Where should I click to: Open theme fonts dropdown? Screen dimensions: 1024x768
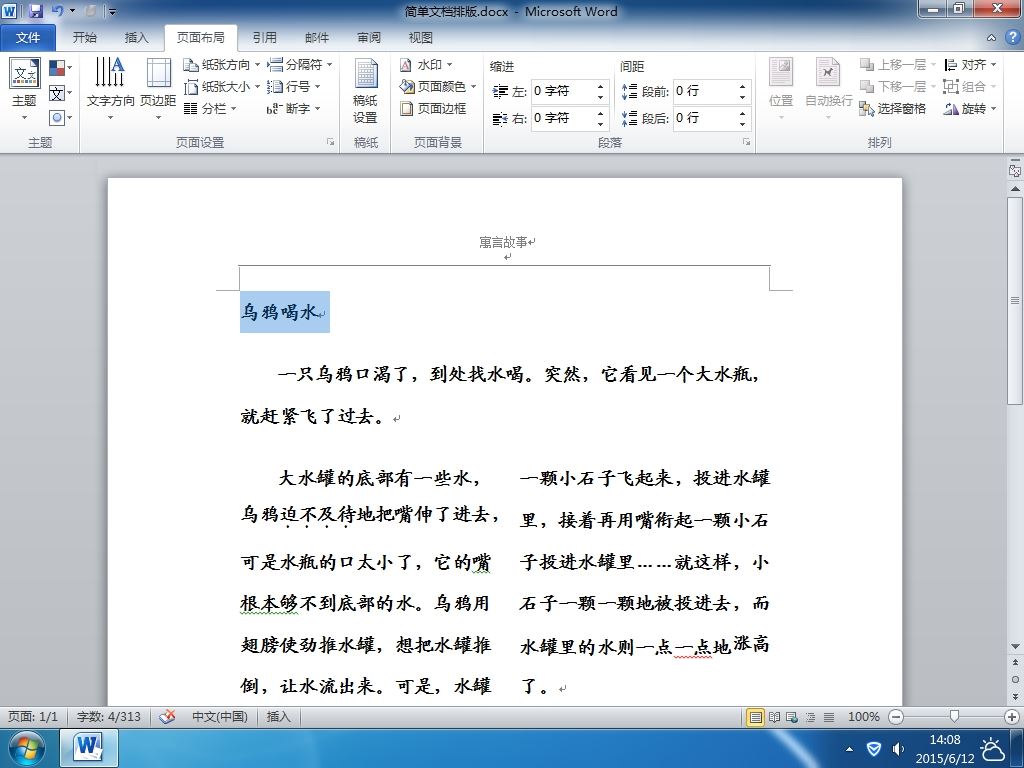pyautogui.click(x=60, y=93)
